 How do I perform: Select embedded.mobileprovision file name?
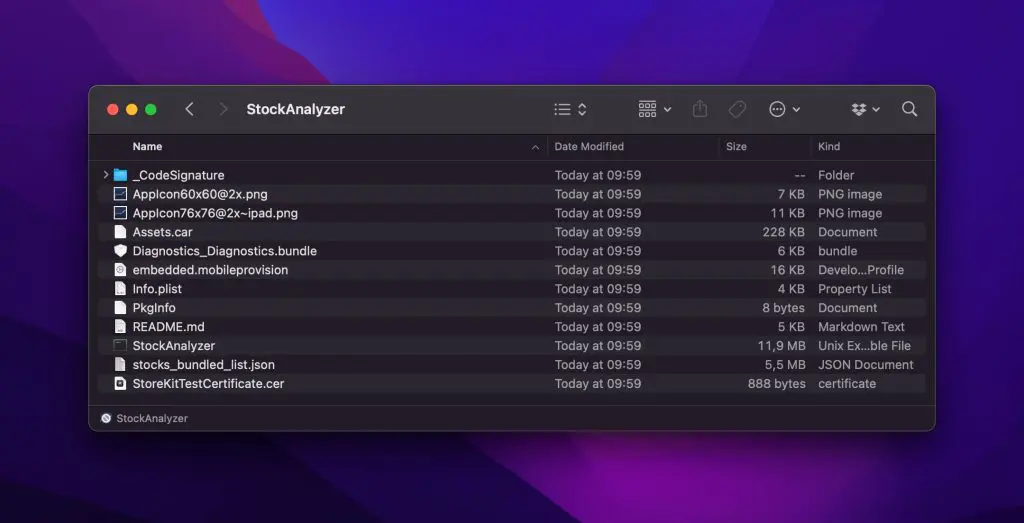tap(210, 270)
